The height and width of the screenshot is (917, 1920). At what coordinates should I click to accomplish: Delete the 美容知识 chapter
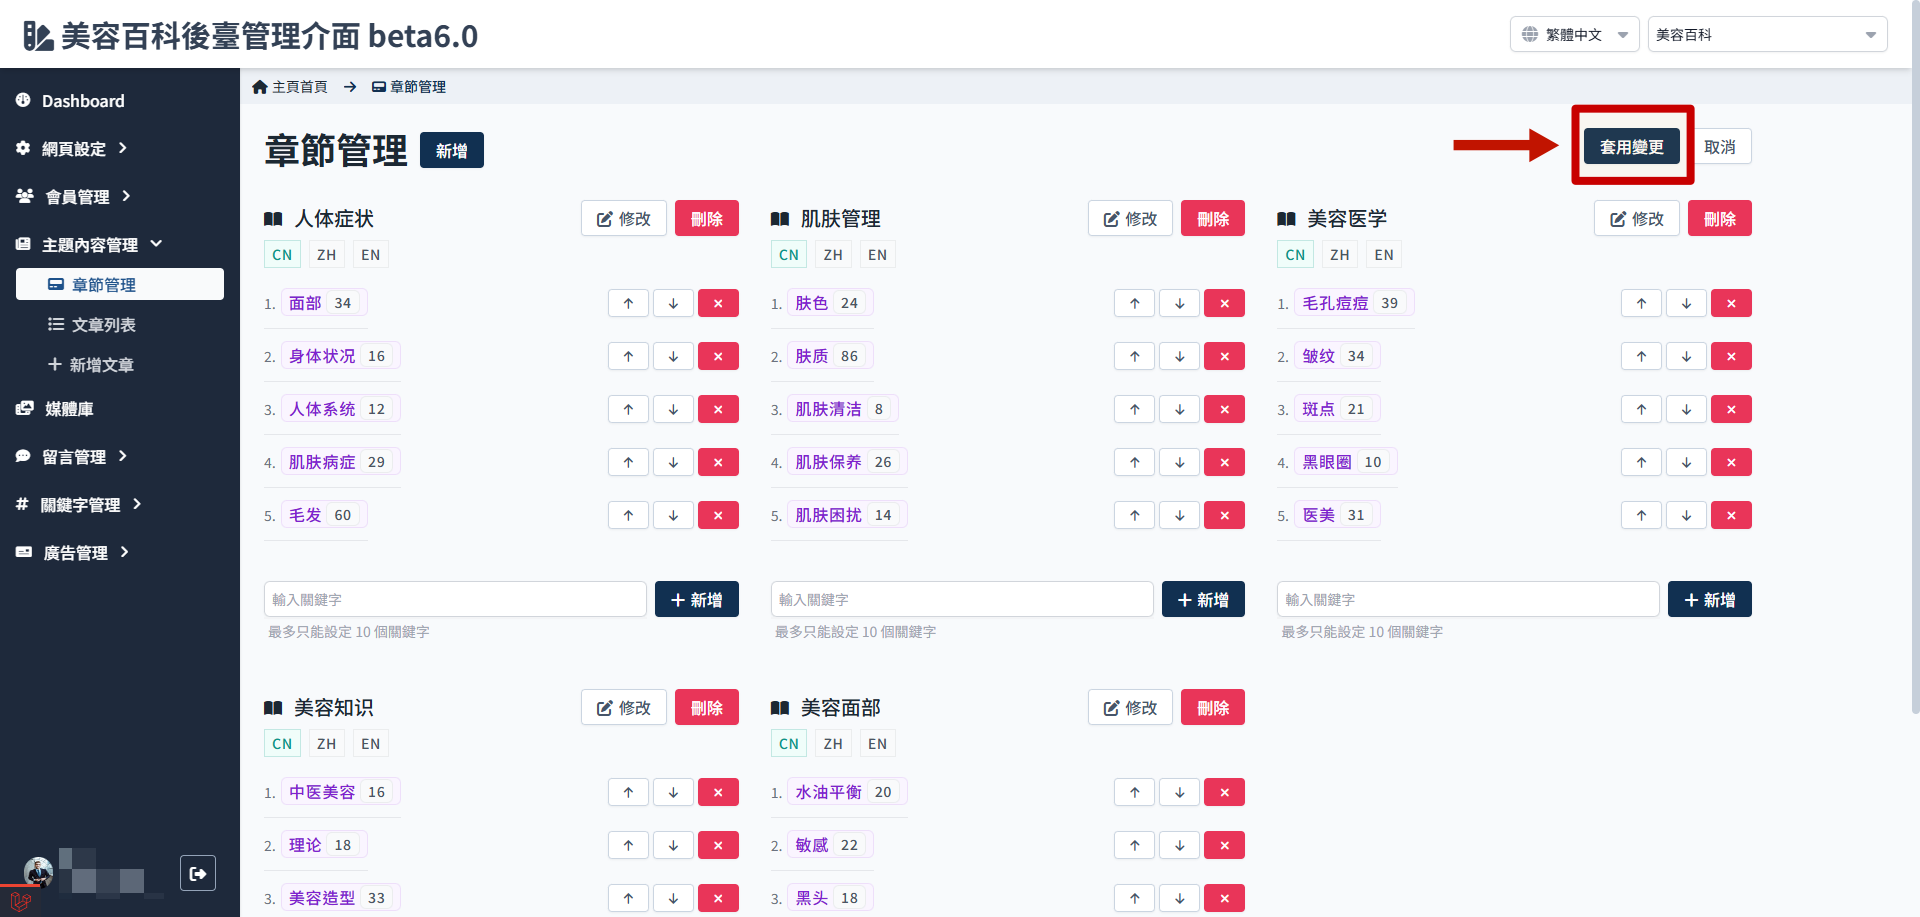(707, 707)
